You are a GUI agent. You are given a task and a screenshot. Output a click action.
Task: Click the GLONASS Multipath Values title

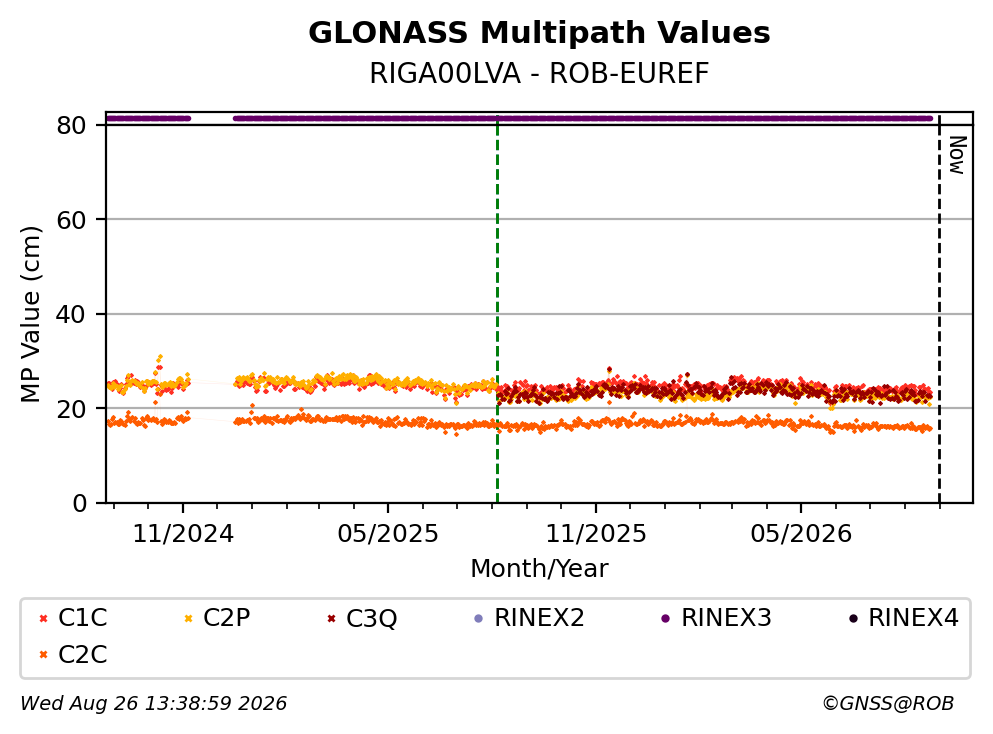[x=539, y=32]
